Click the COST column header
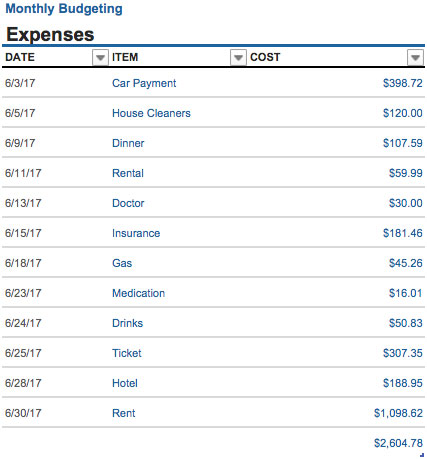This screenshot has height=459, width=427. 265,57
